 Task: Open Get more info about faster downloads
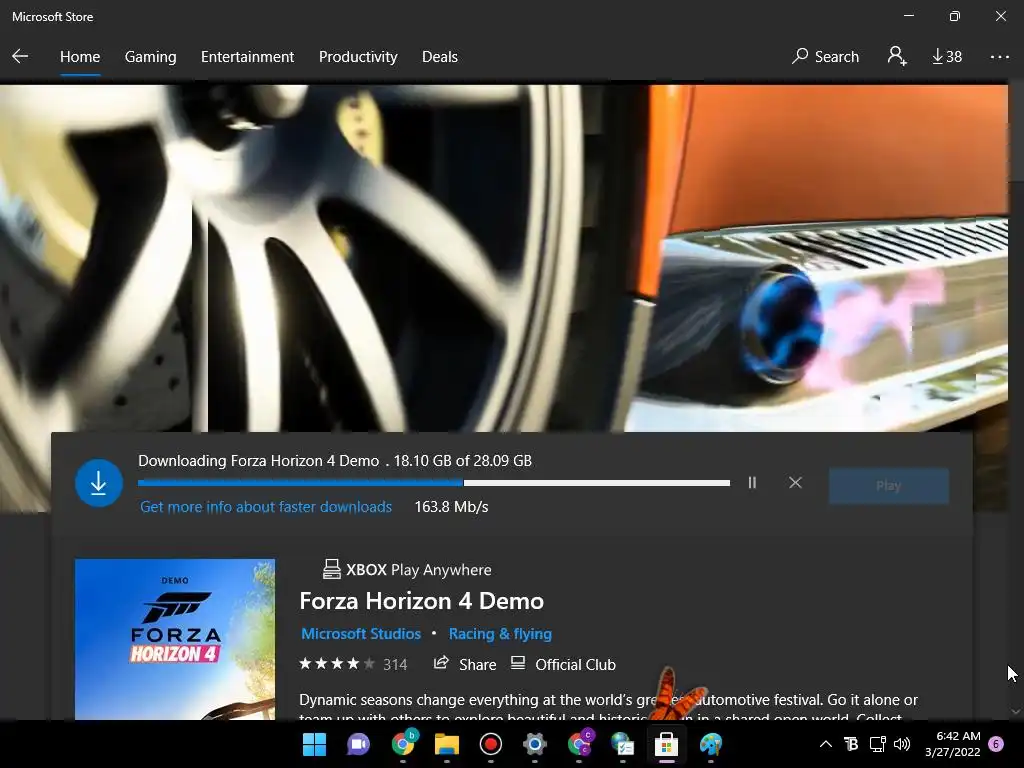[266, 507]
